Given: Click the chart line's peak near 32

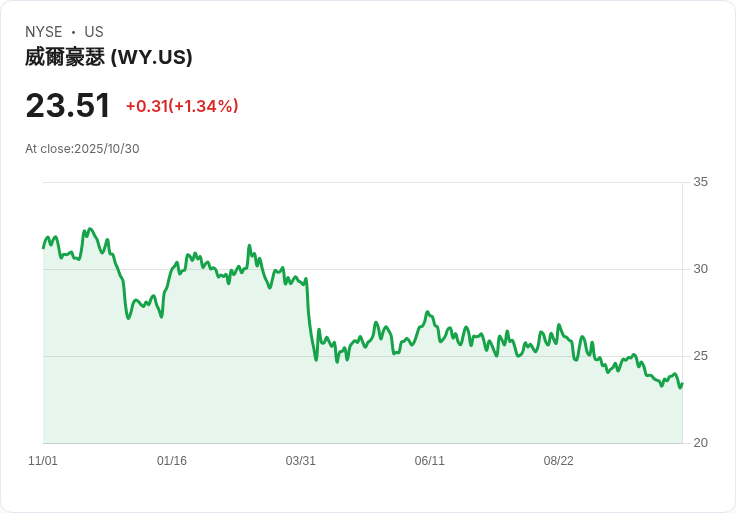Looking at the screenshot, I should pyautogui.click(x=90, y=229).
